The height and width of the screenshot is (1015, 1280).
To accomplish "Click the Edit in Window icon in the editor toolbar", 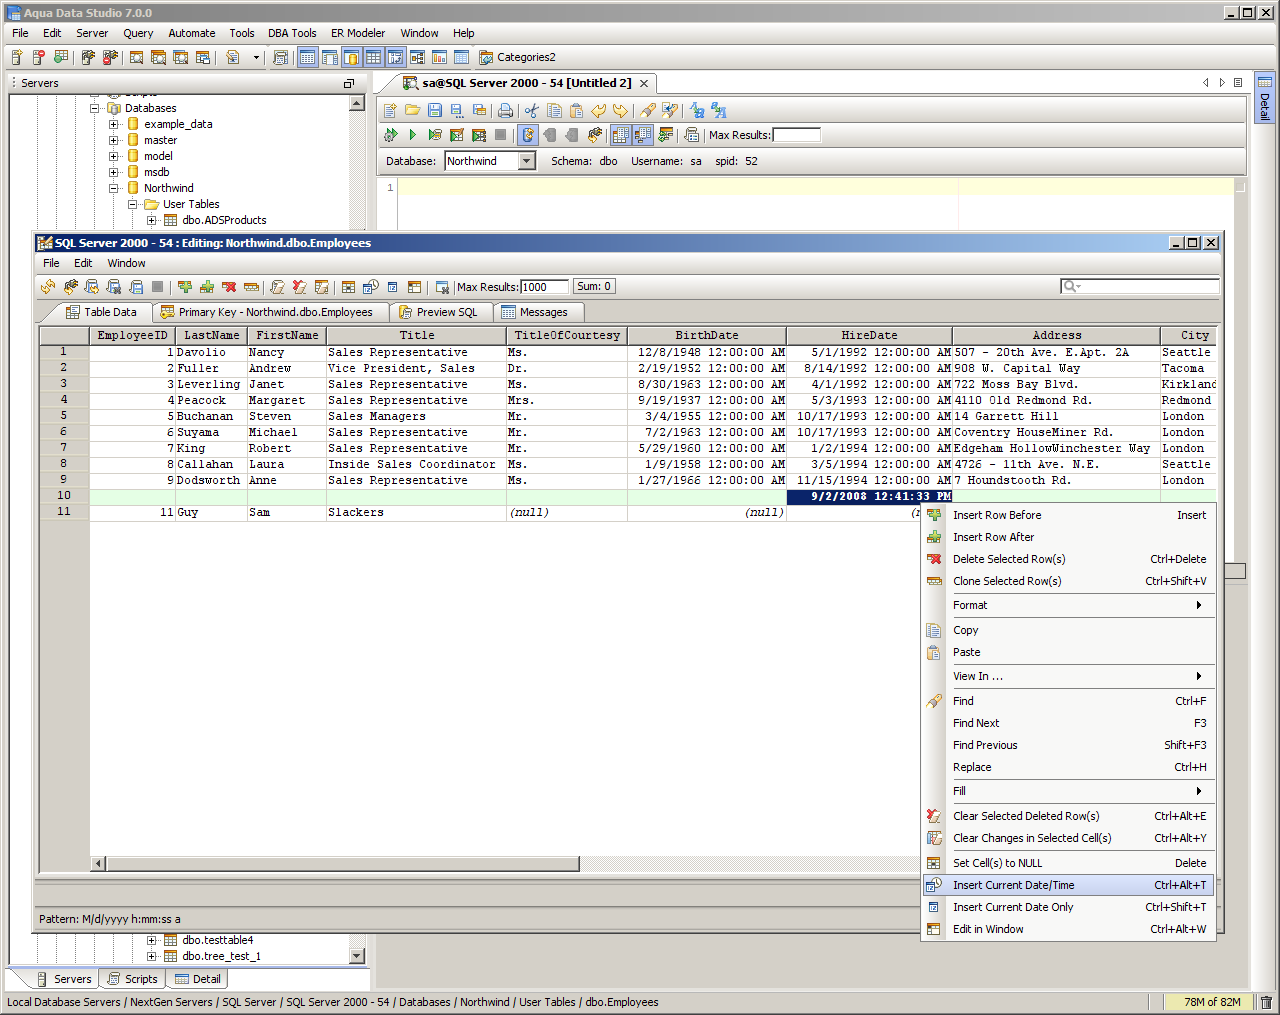I will pyautogui.click(x=414, y=287).
